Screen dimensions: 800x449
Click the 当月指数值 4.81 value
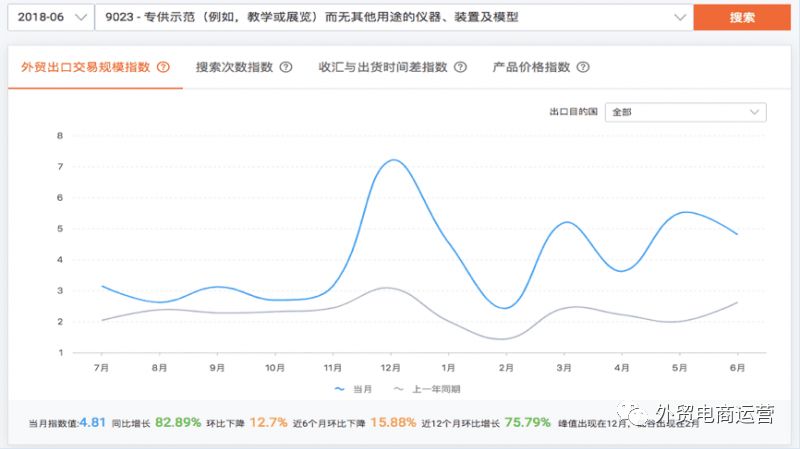coord(92,422)
